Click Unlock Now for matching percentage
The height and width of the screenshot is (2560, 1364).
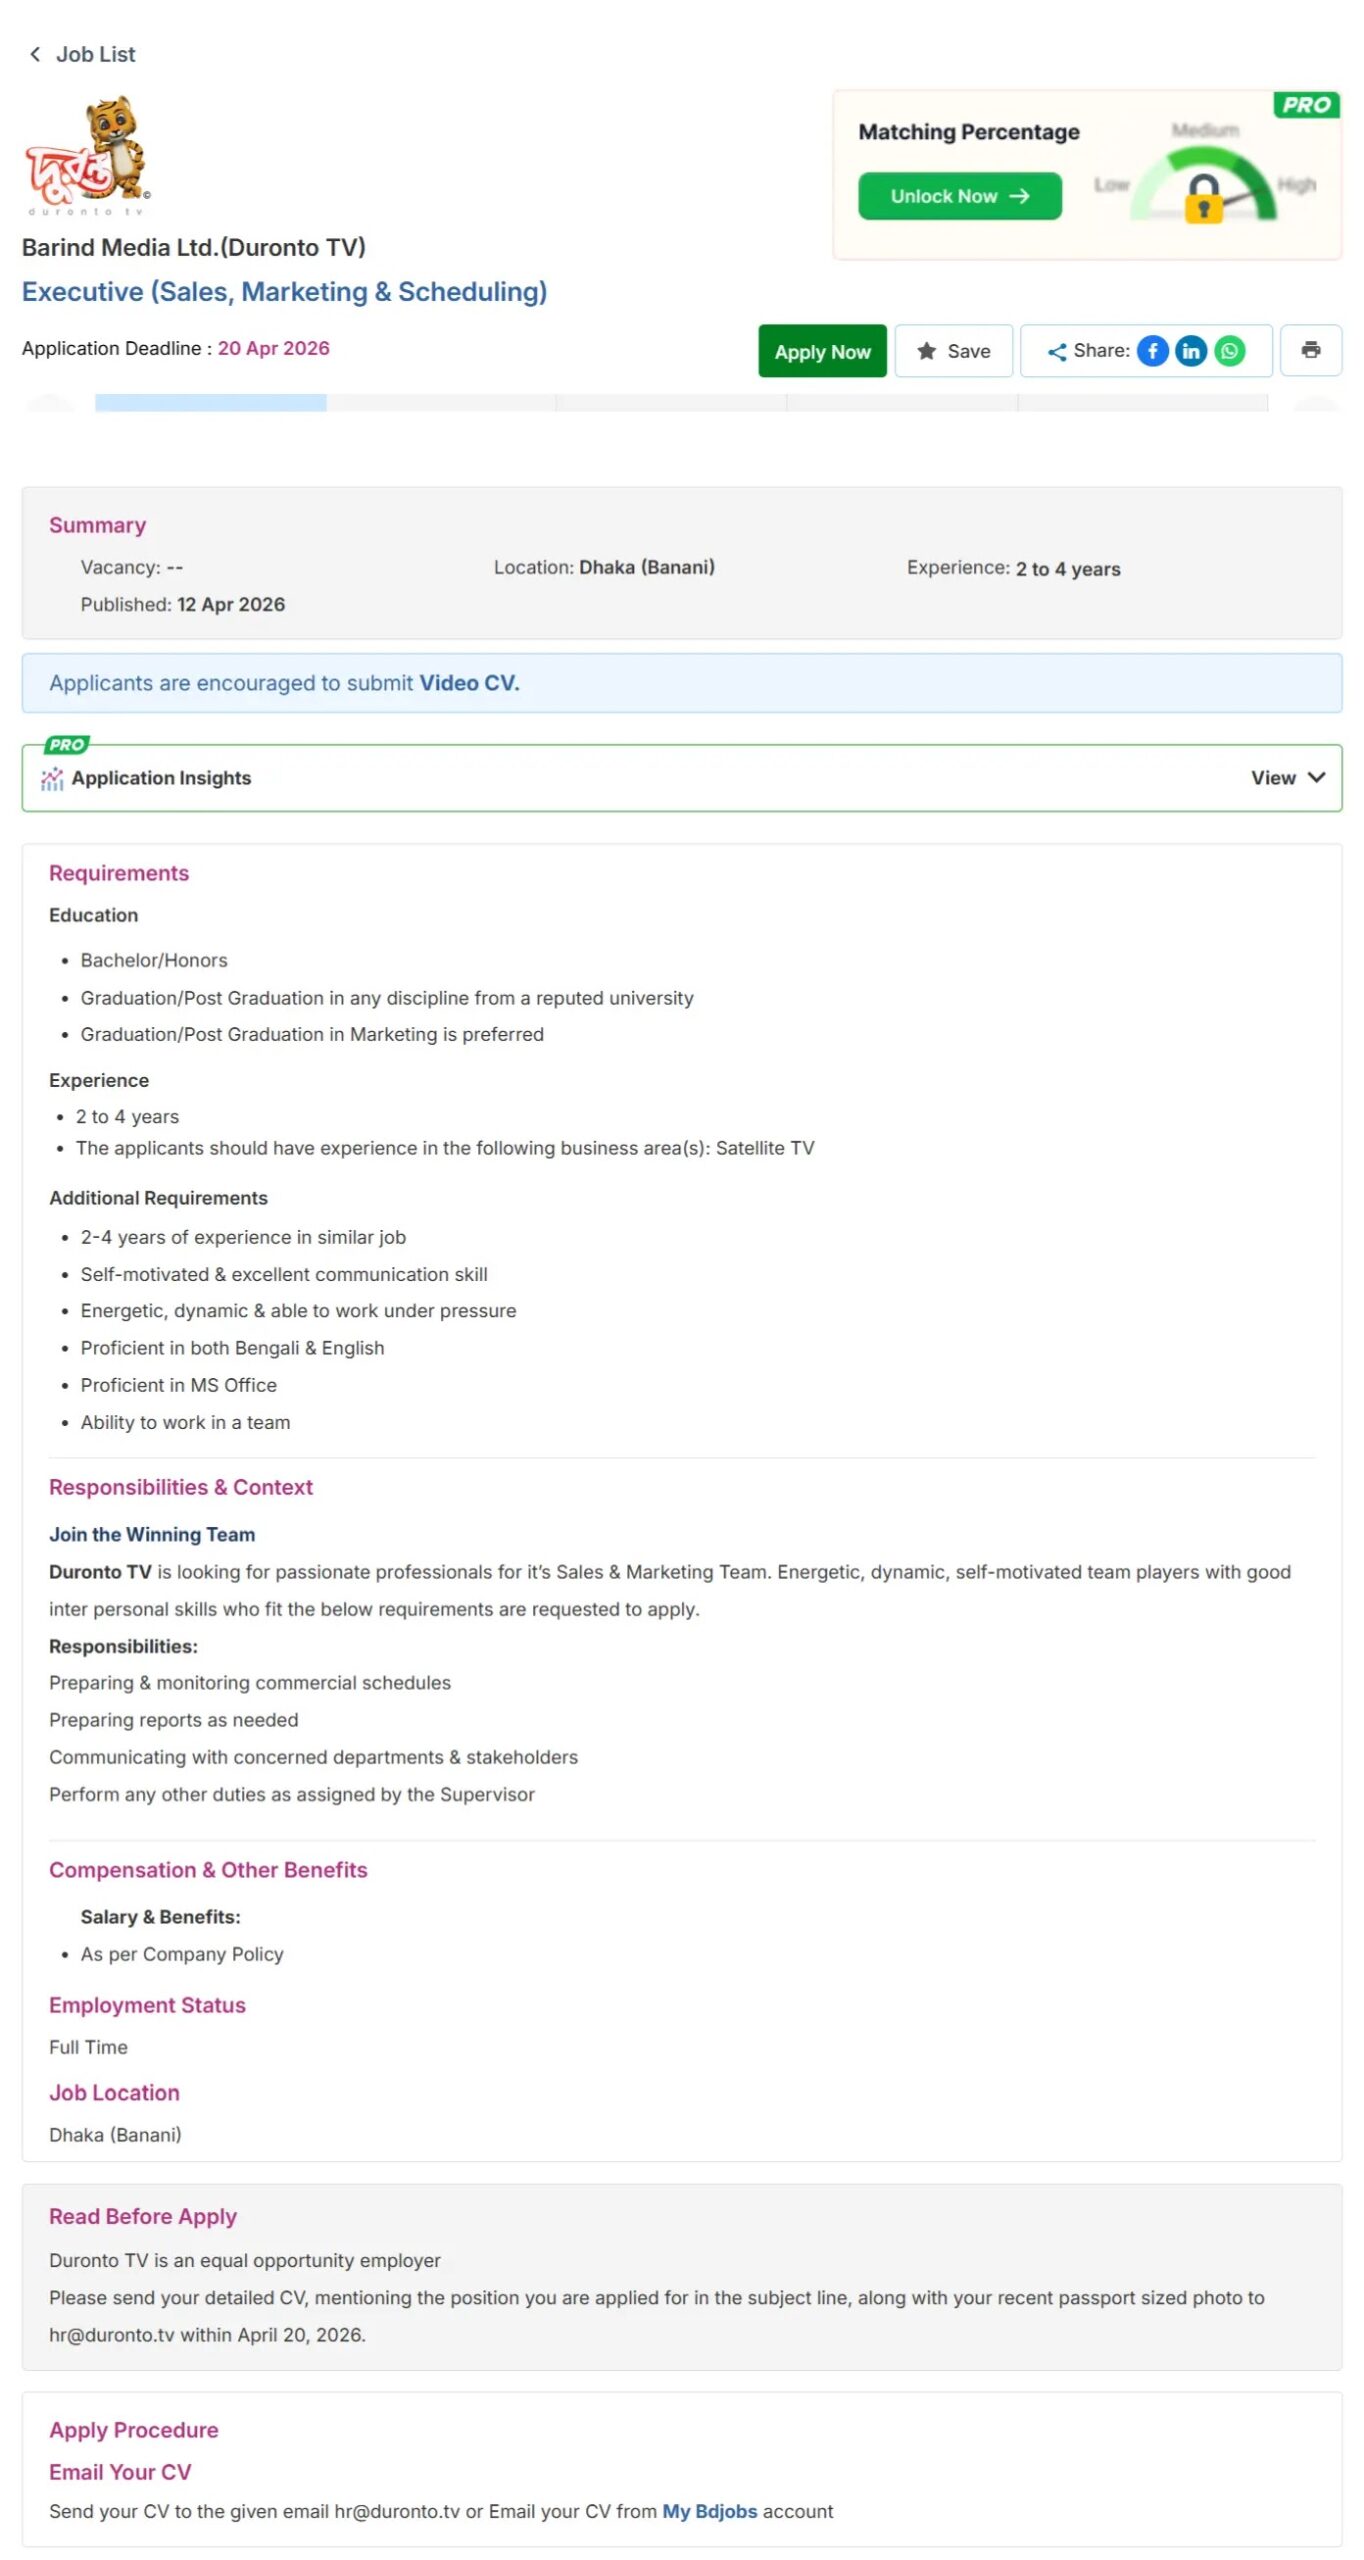tap(959, 196)
